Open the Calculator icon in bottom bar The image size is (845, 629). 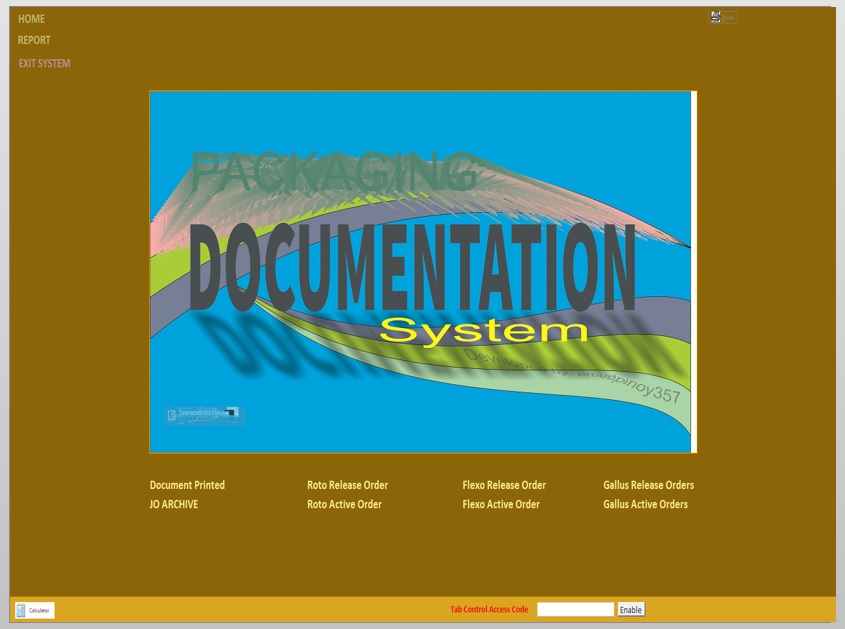tap(34, 610)
